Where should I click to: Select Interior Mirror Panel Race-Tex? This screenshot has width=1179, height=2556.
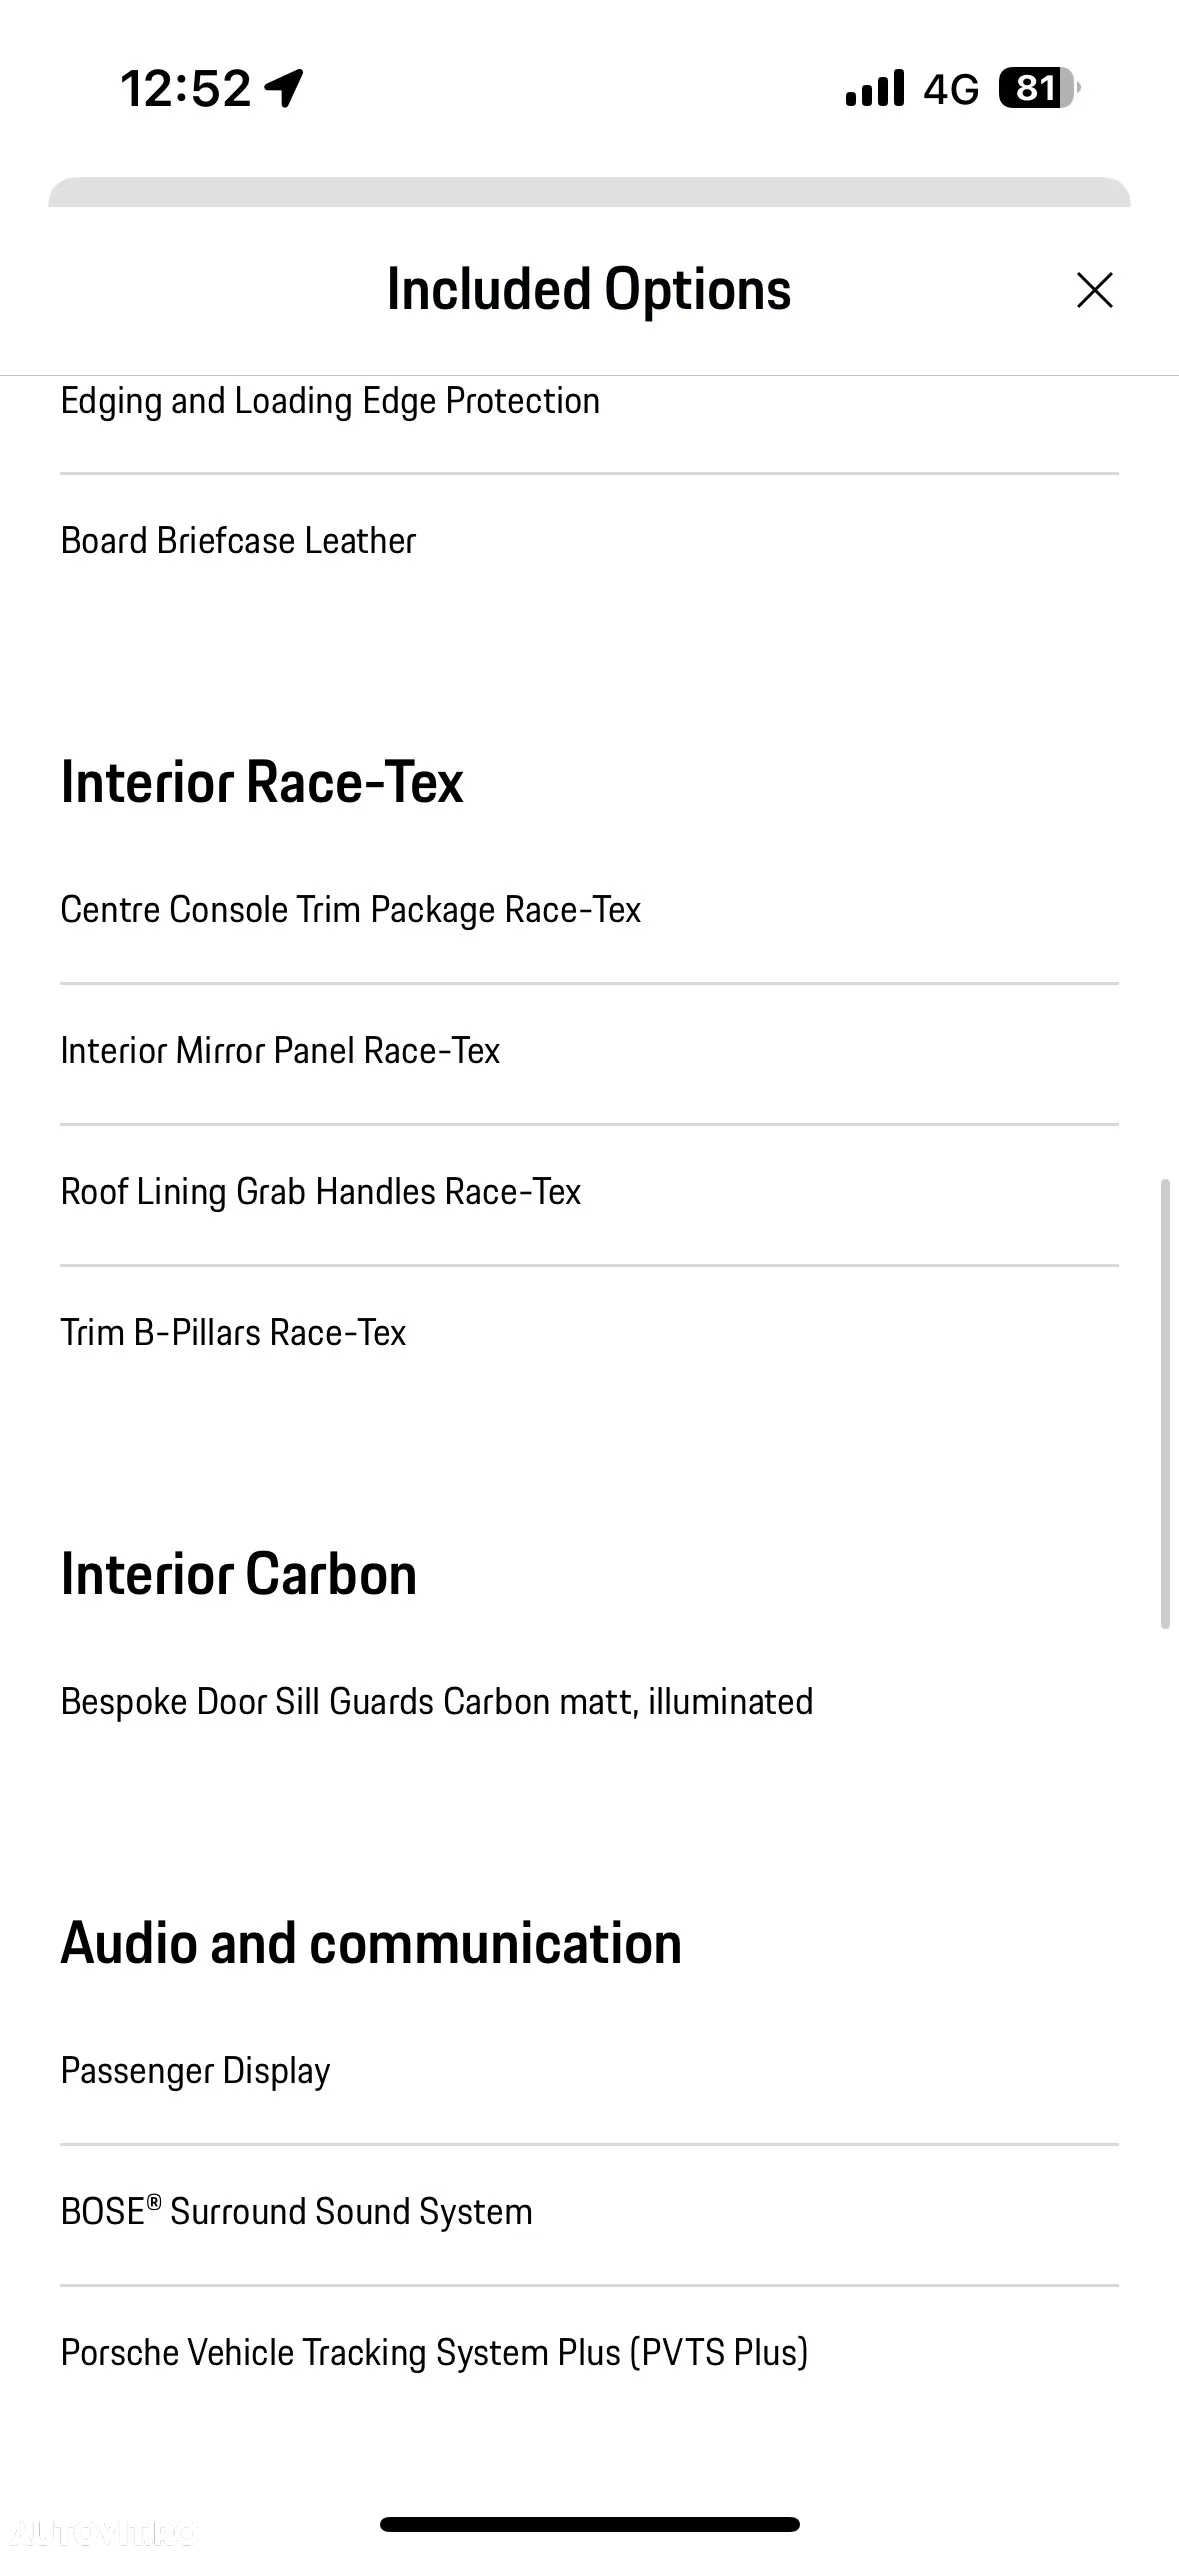[589, 1051]
